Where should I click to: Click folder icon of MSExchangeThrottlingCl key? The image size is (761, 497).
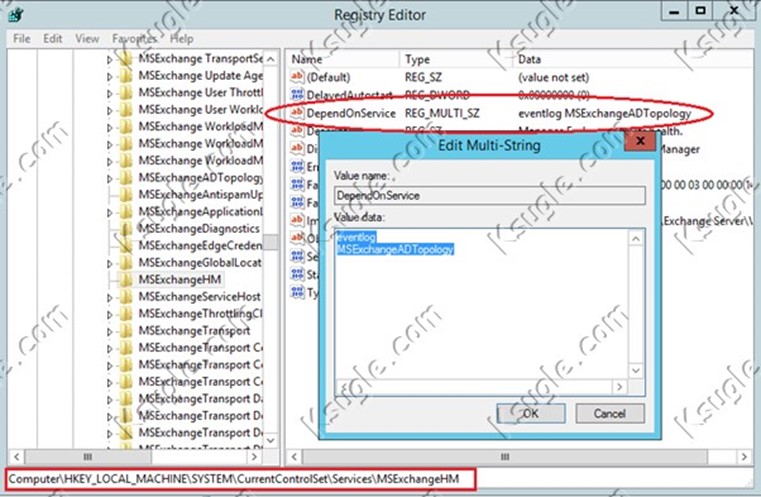click(126, 314)
